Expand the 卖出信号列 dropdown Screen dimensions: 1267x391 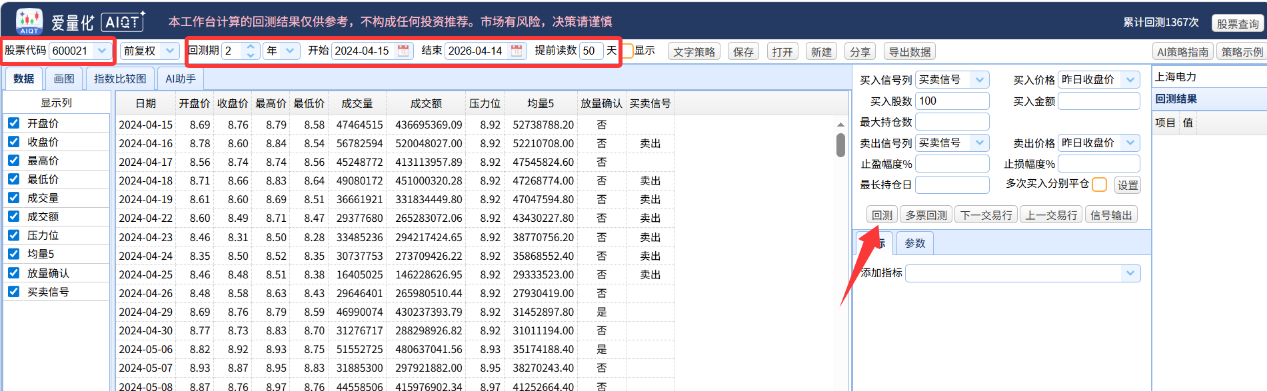[x=979, y=143]
